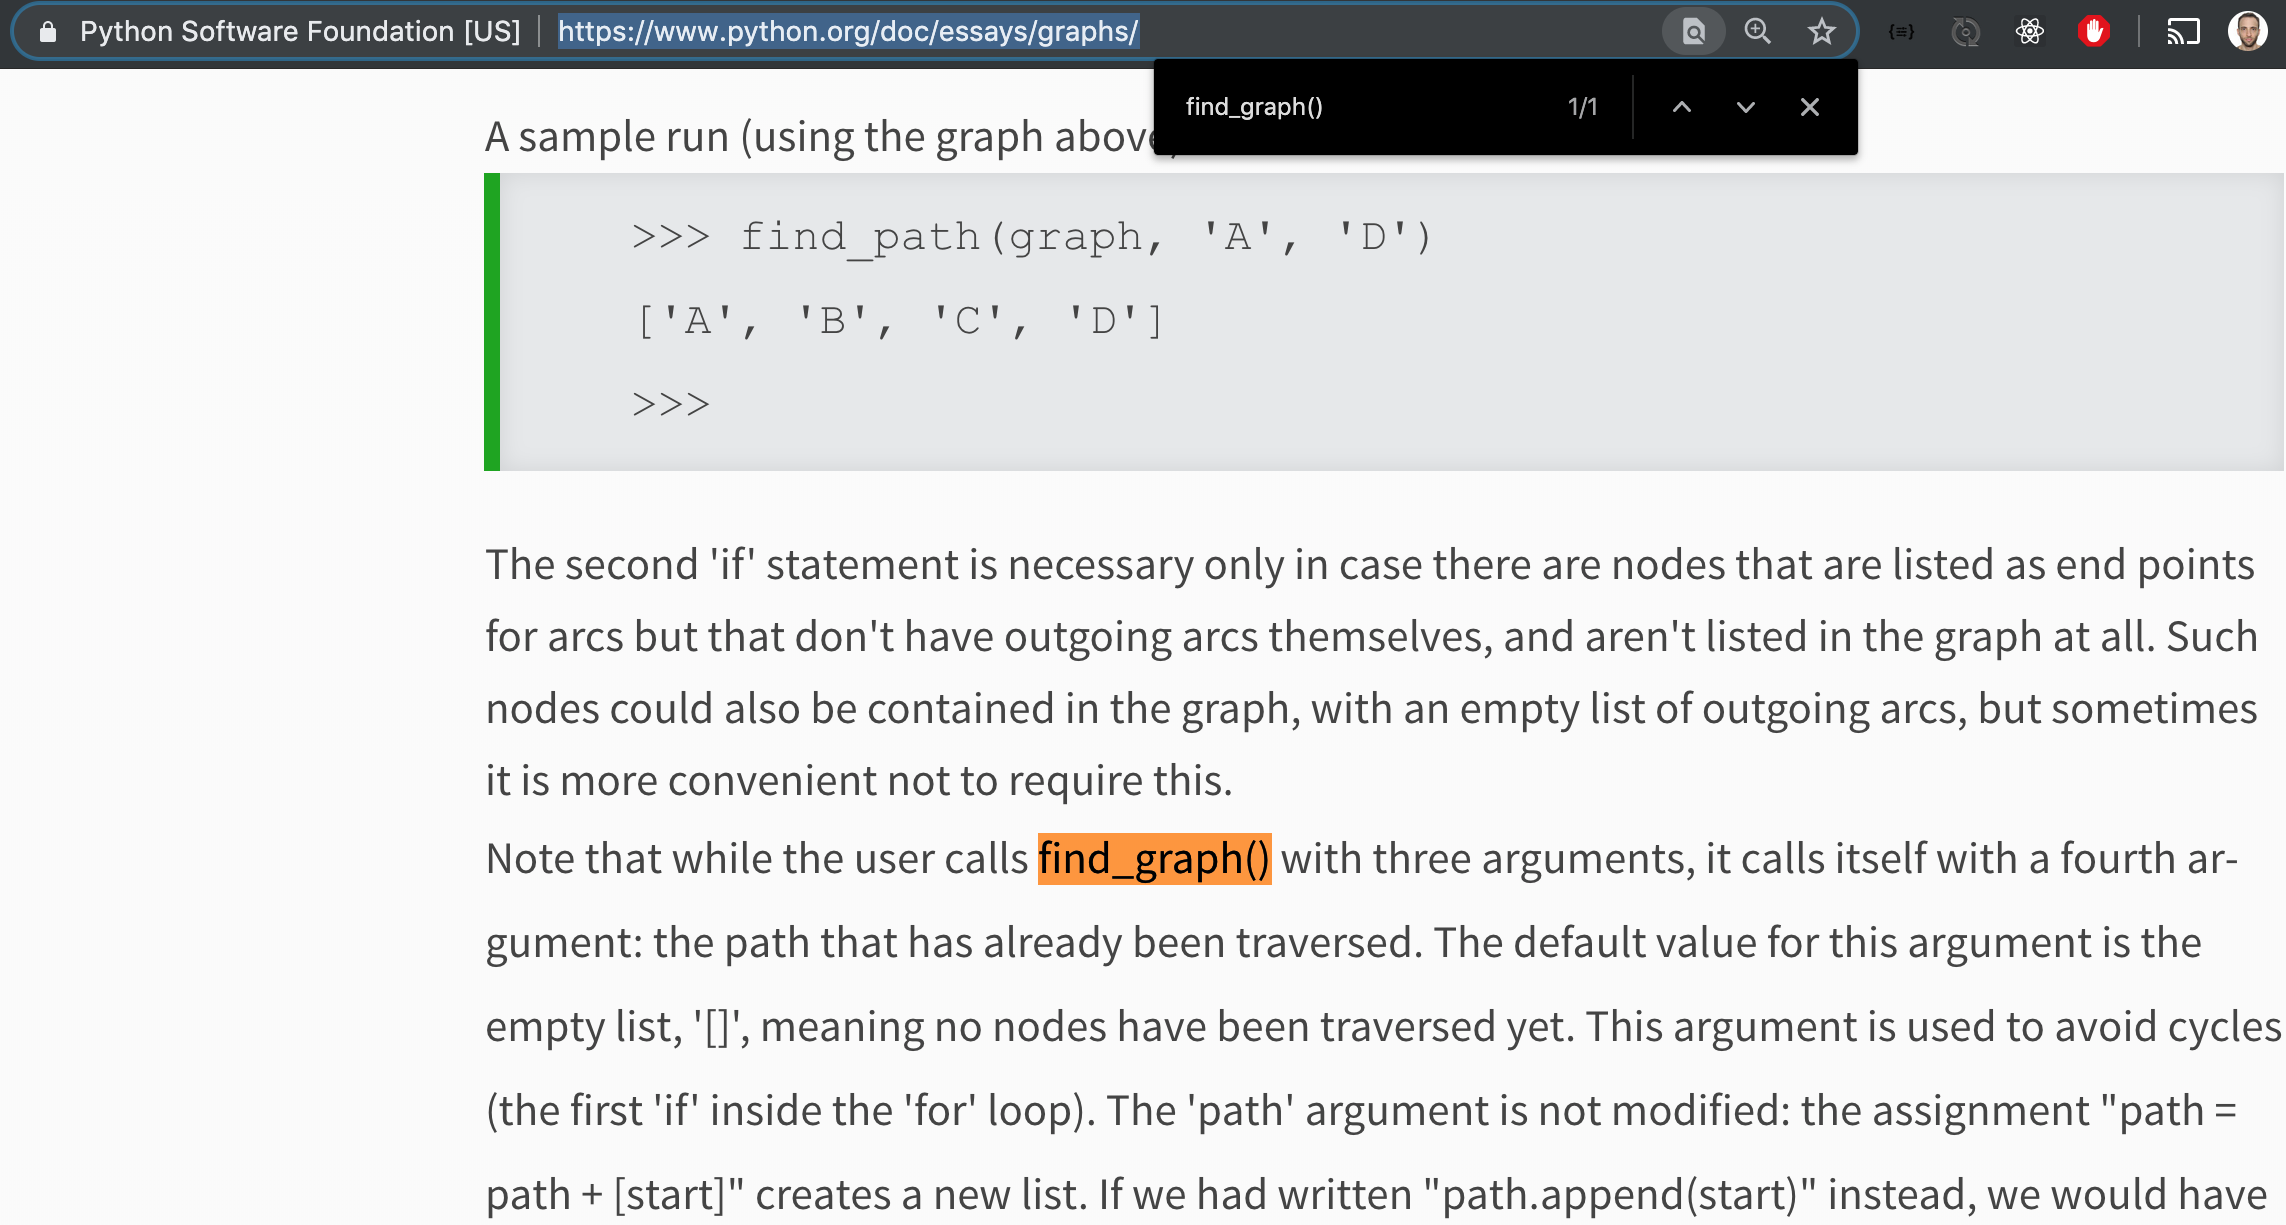Jump to previous find match
Screen dimensions: 2286x1225
tap(1681, 107)
